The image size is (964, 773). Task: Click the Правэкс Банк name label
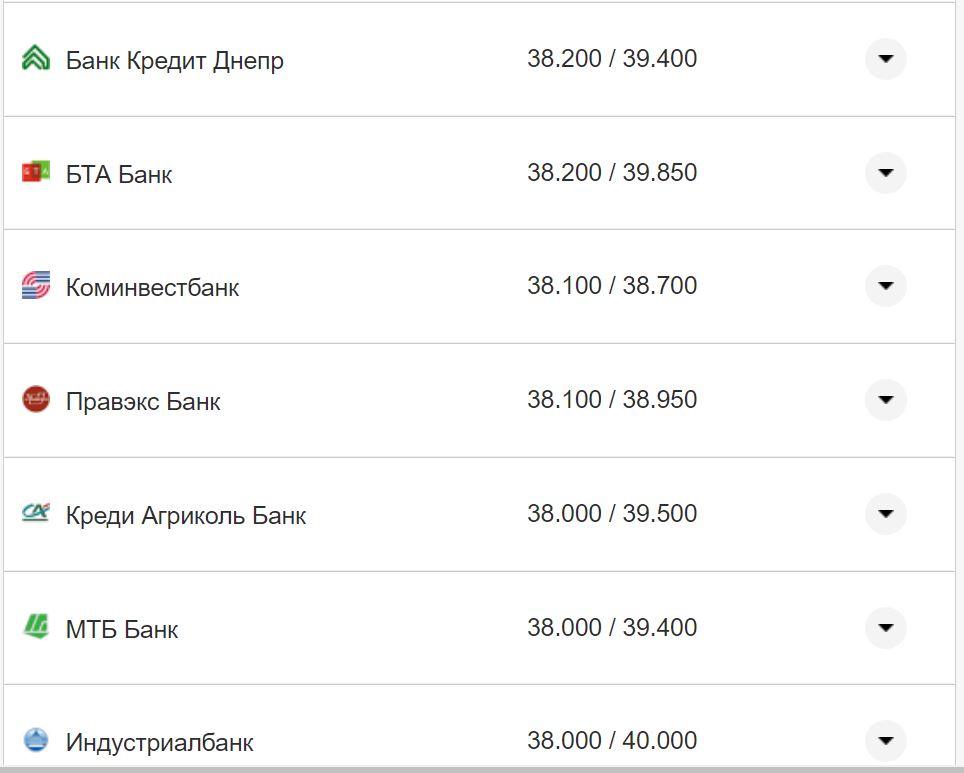(143, 401)
